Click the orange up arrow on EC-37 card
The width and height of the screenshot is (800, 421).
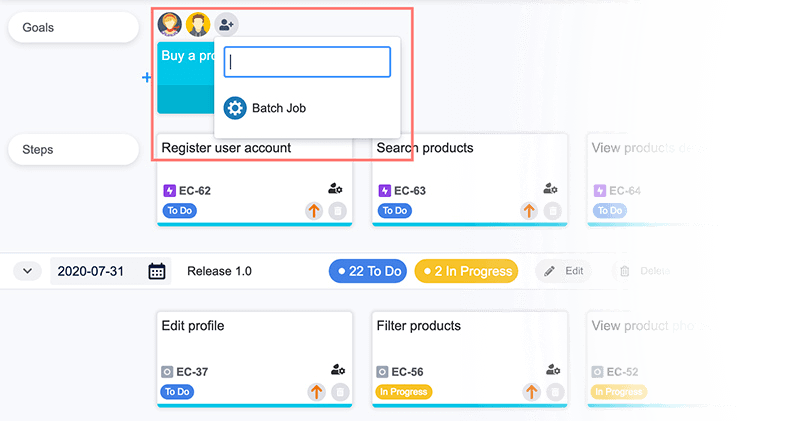[316, 391]
